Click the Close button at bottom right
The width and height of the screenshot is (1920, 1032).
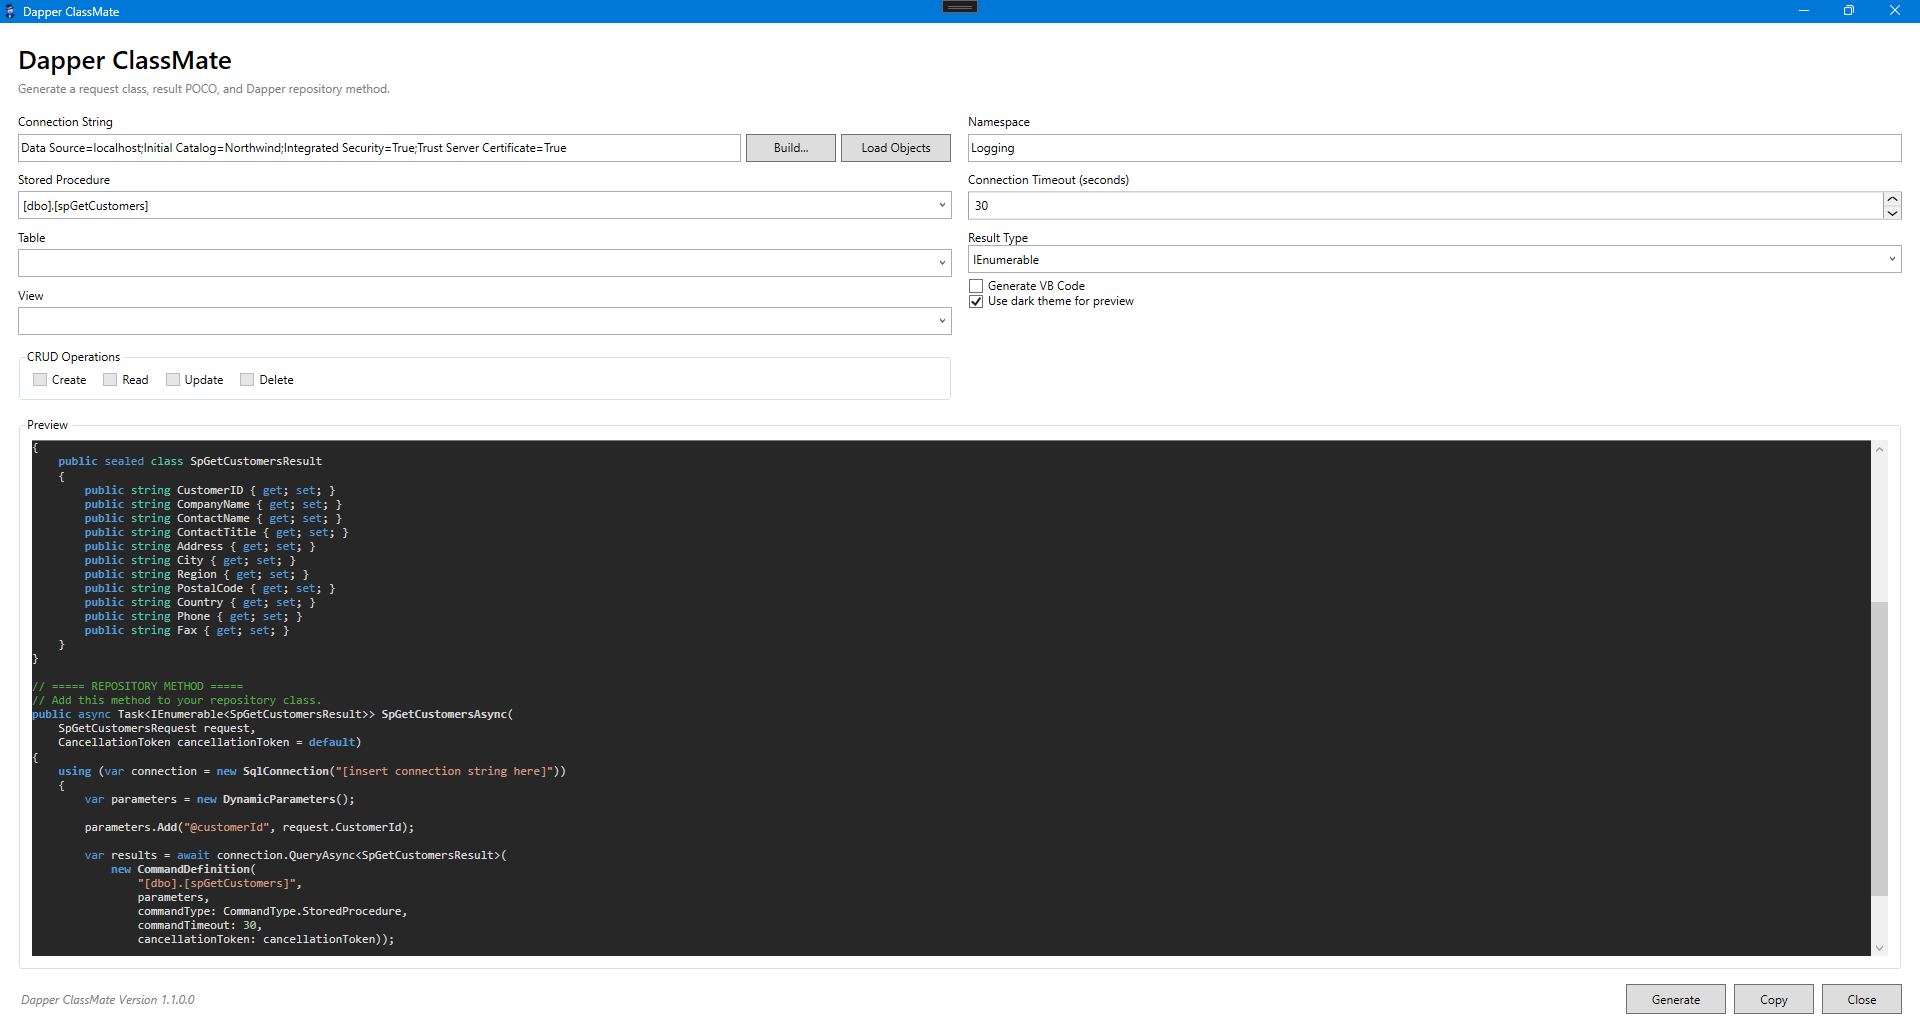click(x=1862, y=999)
